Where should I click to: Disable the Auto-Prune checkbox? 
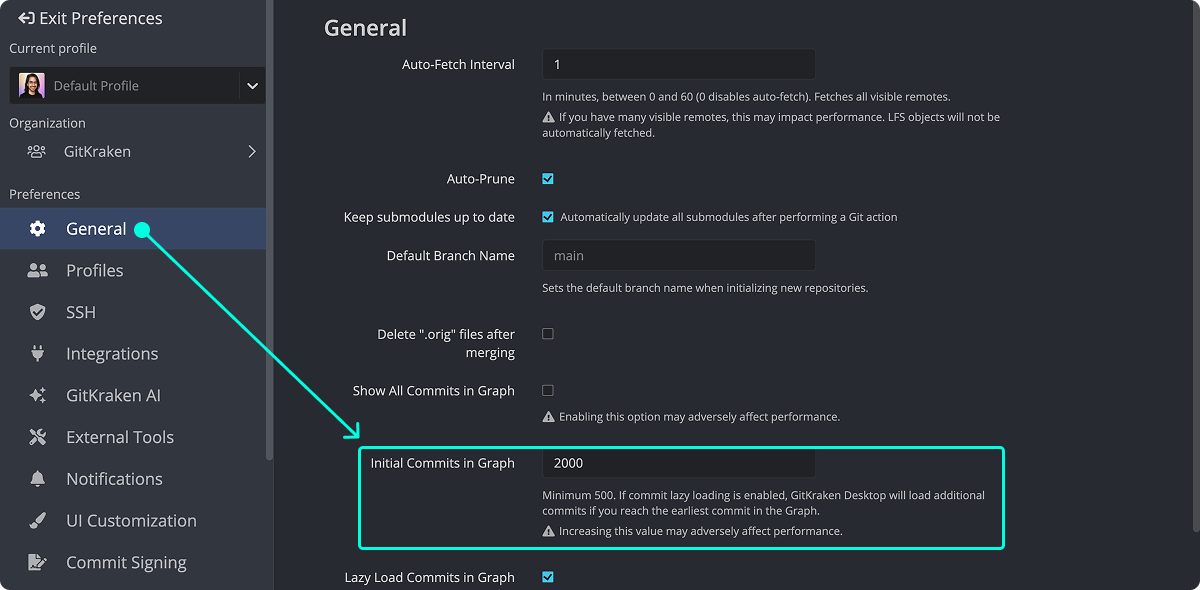(x=548, y=179)
